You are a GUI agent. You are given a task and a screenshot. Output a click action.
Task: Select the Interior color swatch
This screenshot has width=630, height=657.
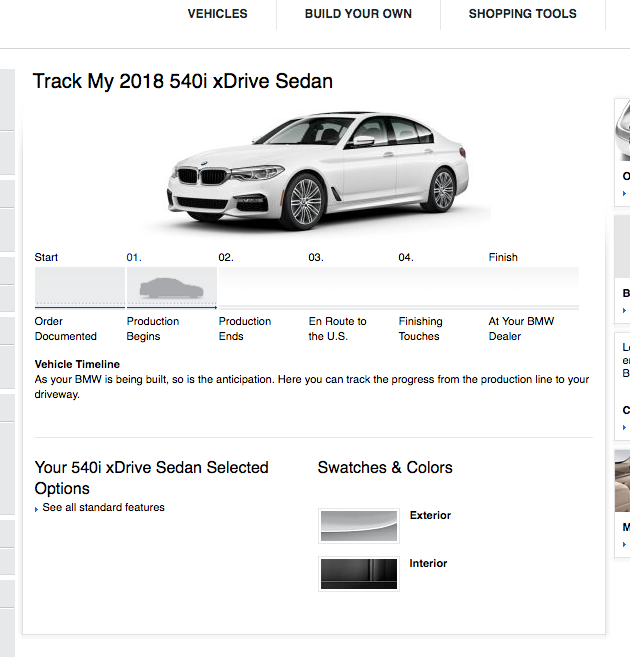coord(359,574)
